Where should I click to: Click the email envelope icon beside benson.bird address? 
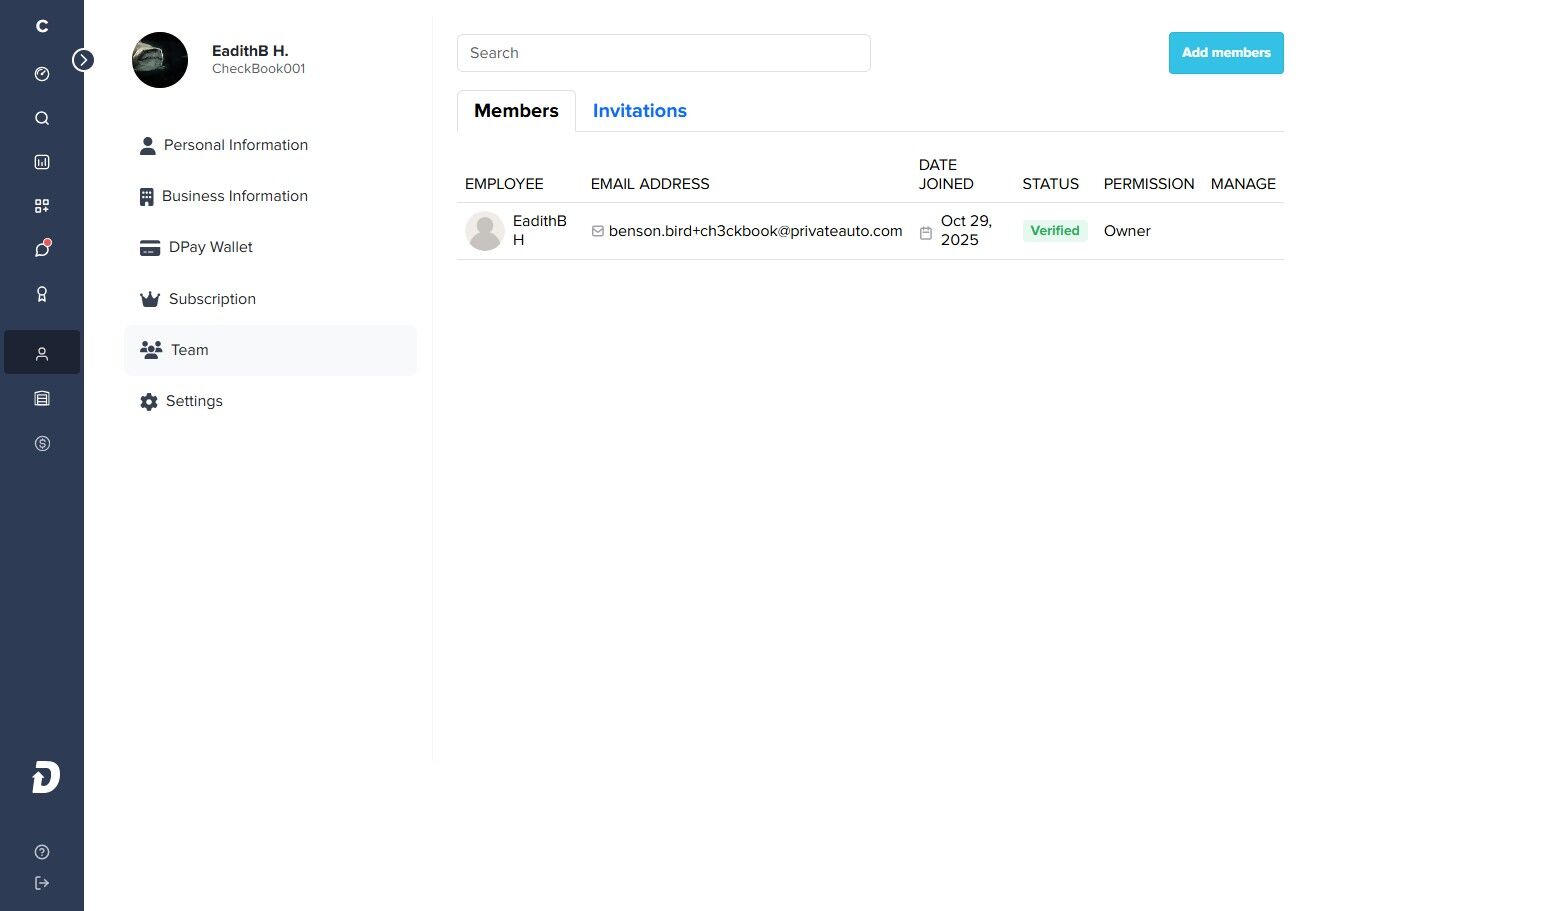point(597,230)
